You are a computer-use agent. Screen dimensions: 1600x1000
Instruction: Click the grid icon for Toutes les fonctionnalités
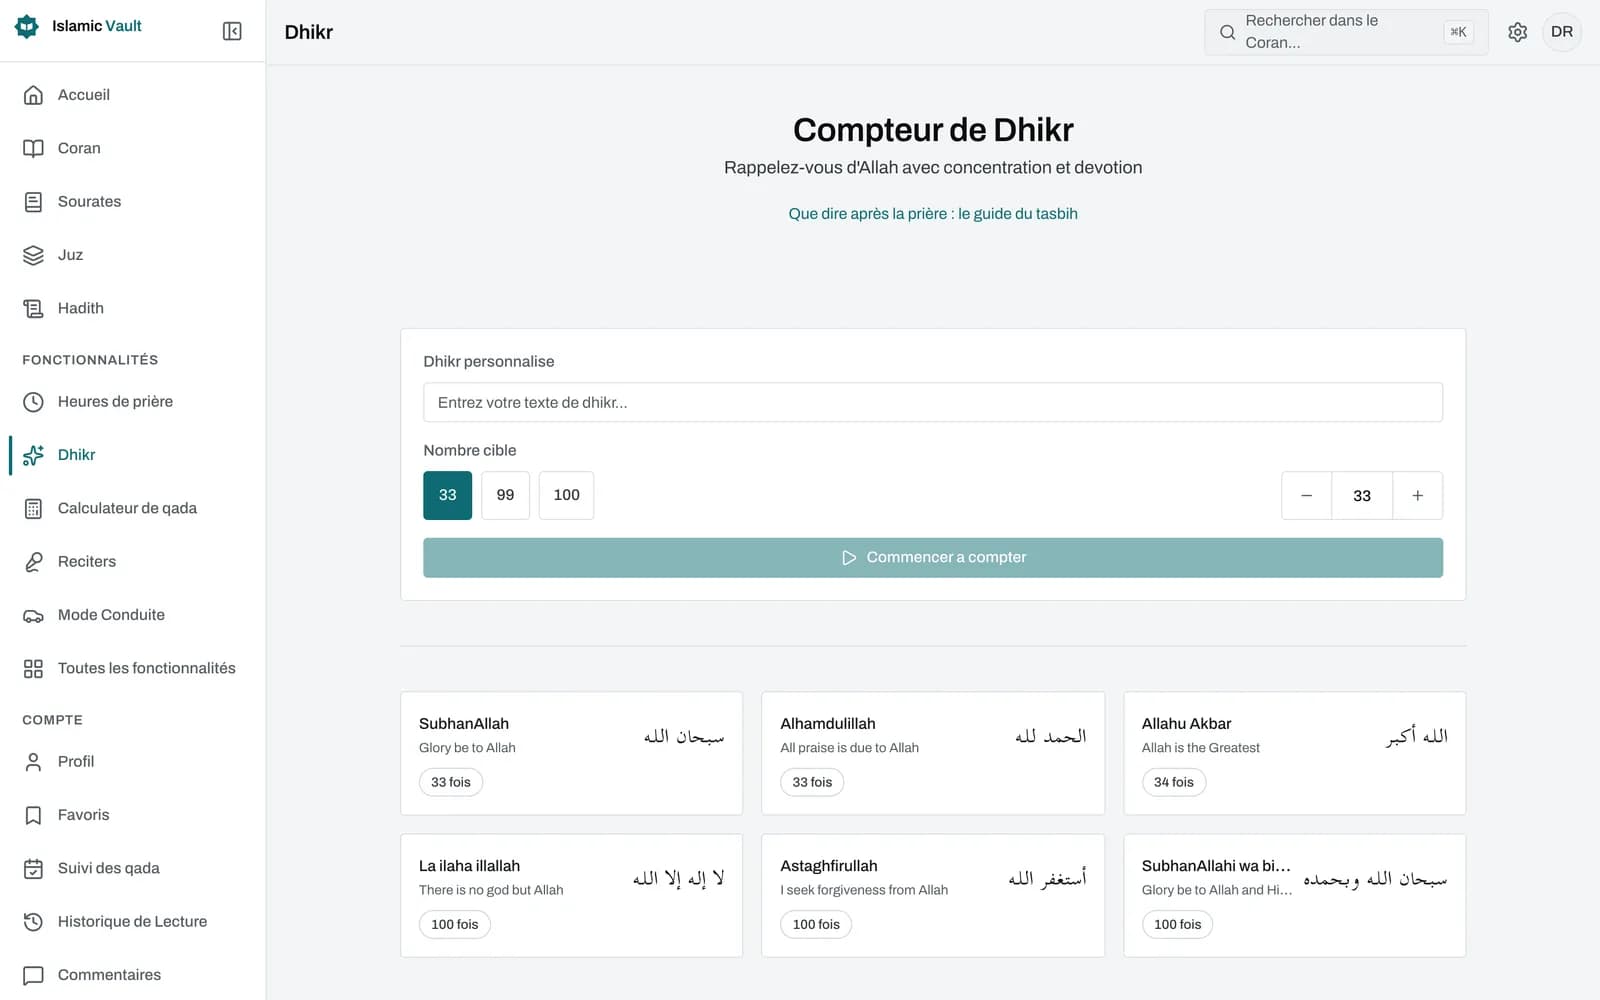33,668
